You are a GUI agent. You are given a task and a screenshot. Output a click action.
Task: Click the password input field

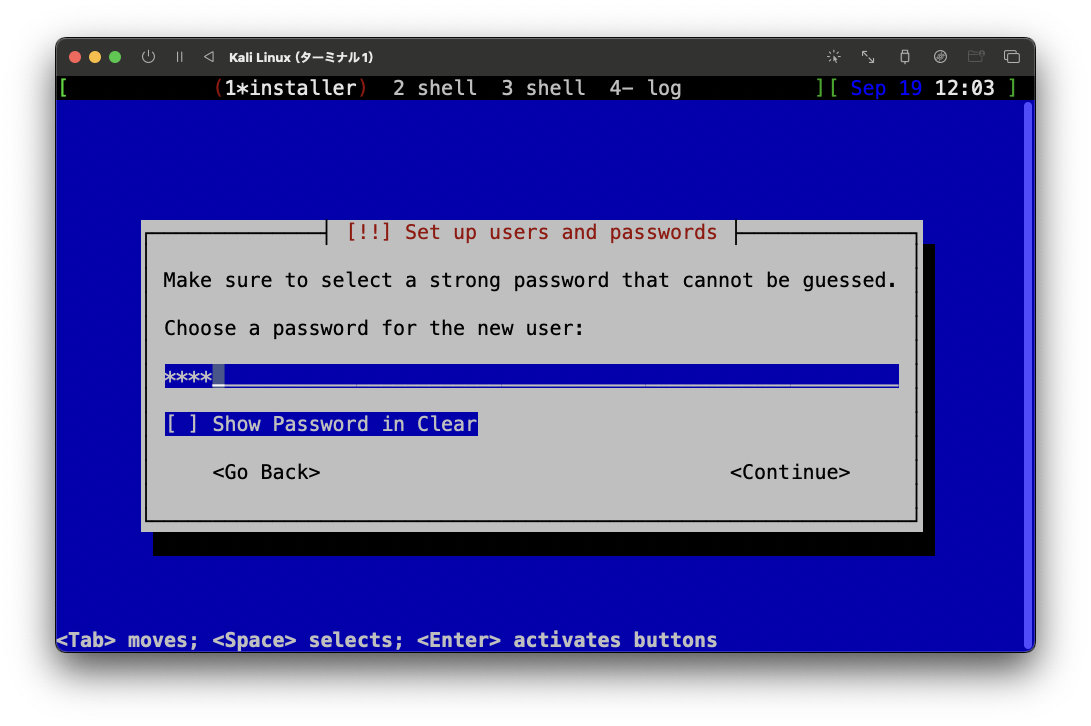(530, 375)
